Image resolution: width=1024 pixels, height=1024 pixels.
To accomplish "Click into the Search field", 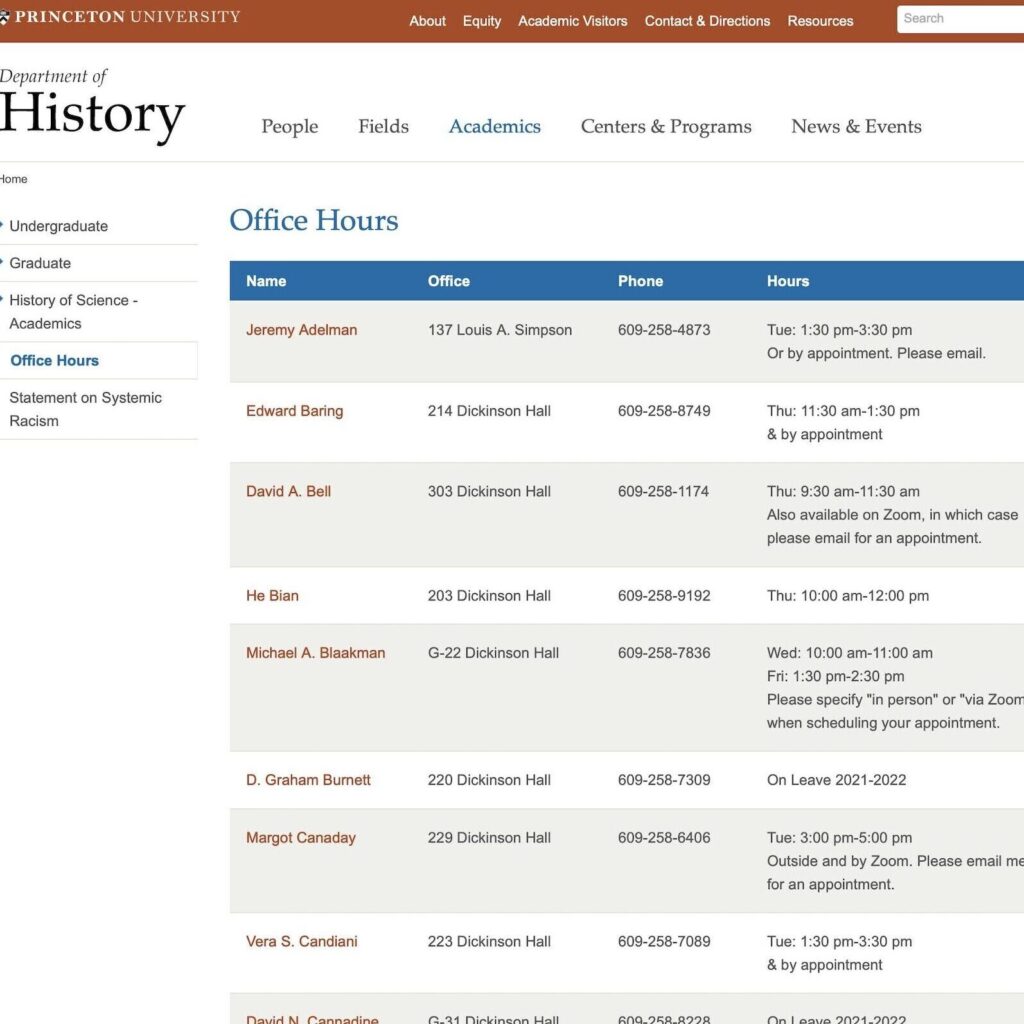I will pos(960,19).
